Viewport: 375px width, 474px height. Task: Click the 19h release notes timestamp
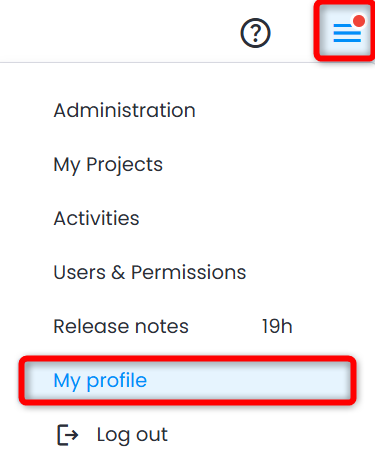click(277, 326)
